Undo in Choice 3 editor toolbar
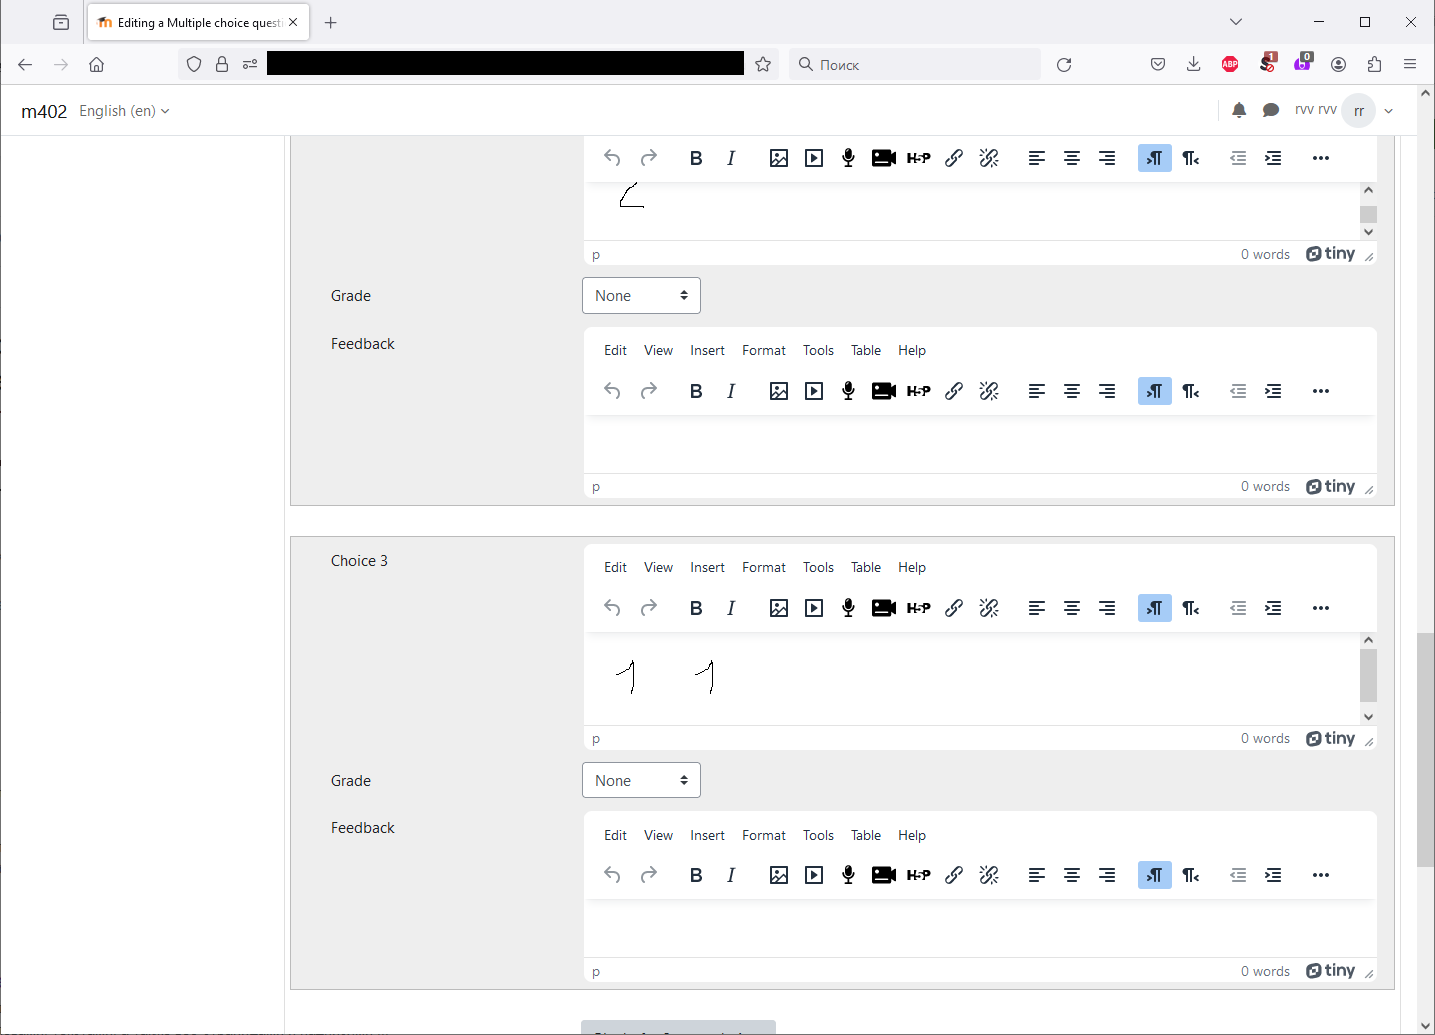This screenshot has height=1035, width=1435. click(x=612, y=608)
